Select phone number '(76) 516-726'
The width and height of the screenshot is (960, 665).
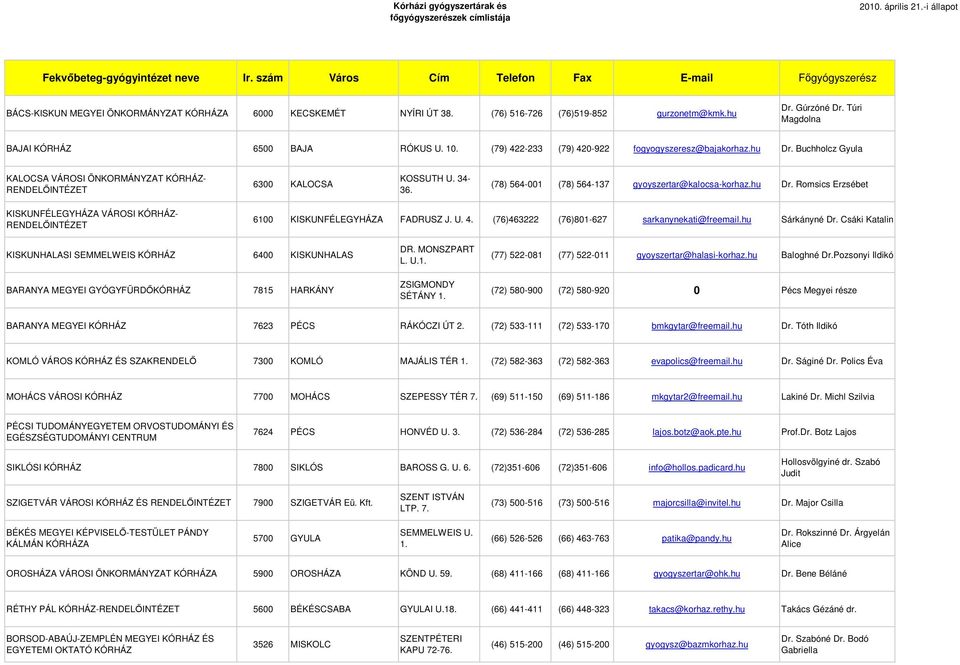coord(516,113)
